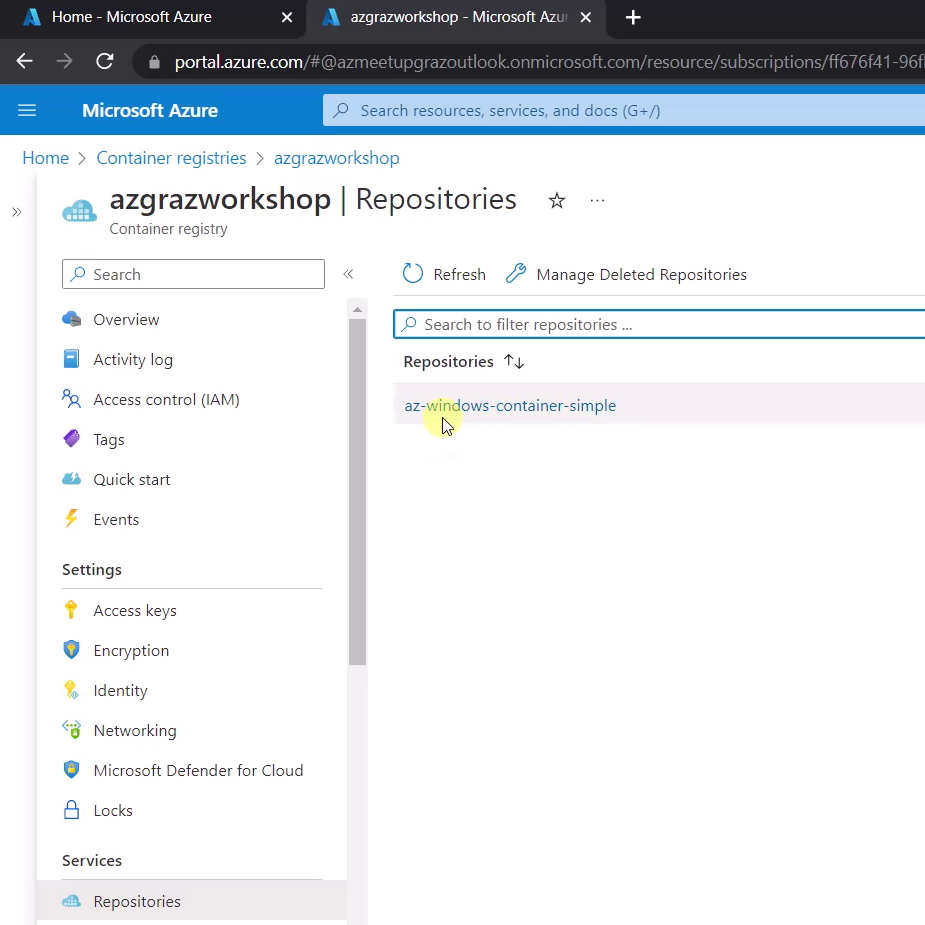Click the Refresh button label
Viewport: 925px width, 925px height.
[459, 274]
